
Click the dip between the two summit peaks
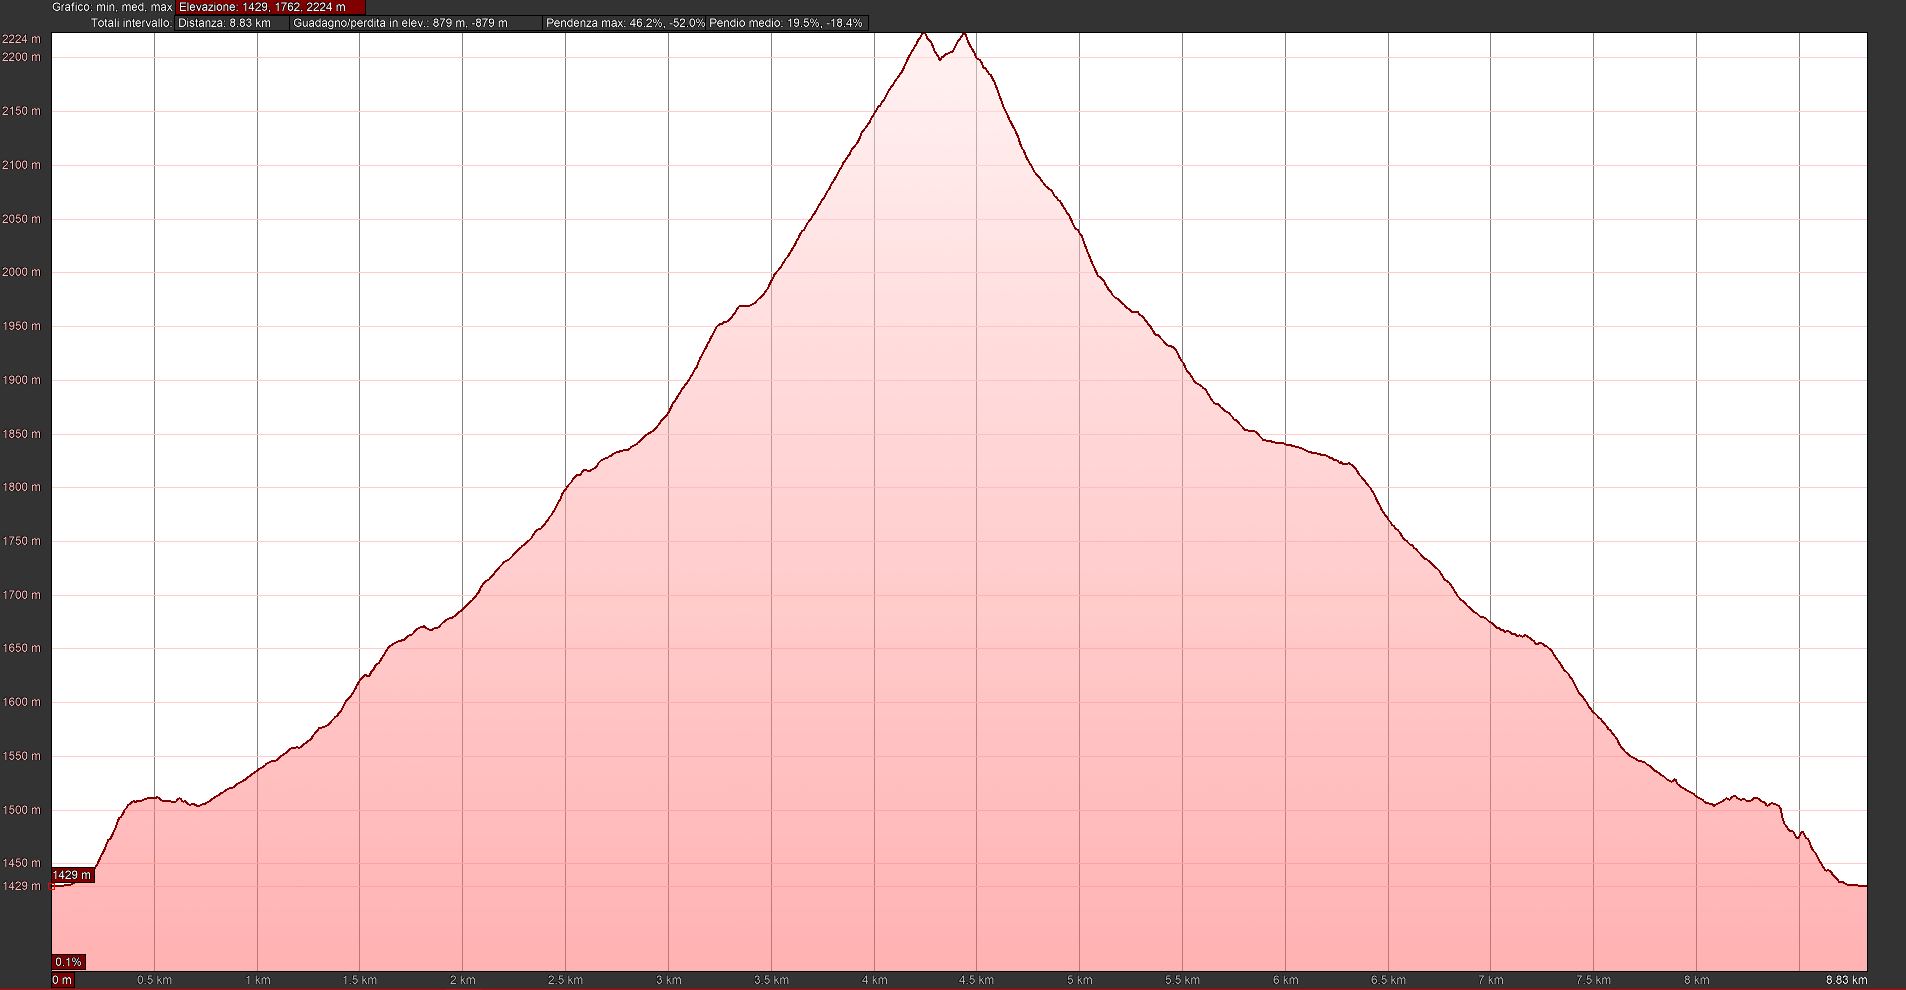(940, 59)
